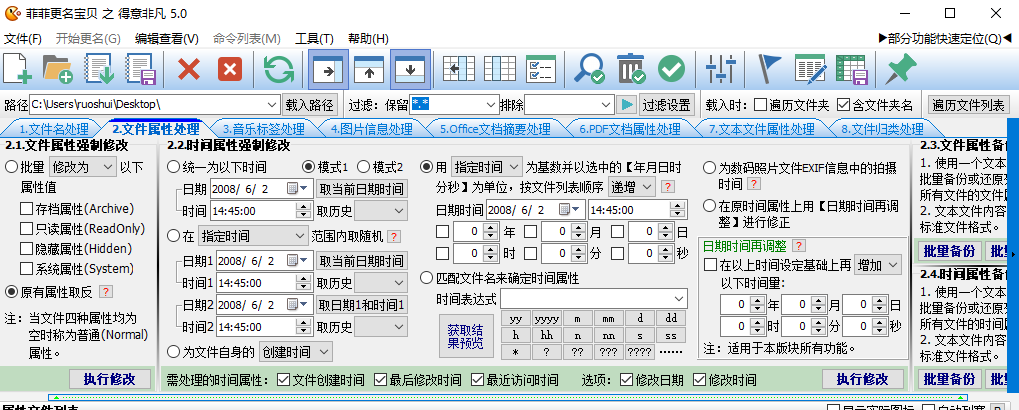
Task: Click the save file list icon
Action: coord(141,69)
